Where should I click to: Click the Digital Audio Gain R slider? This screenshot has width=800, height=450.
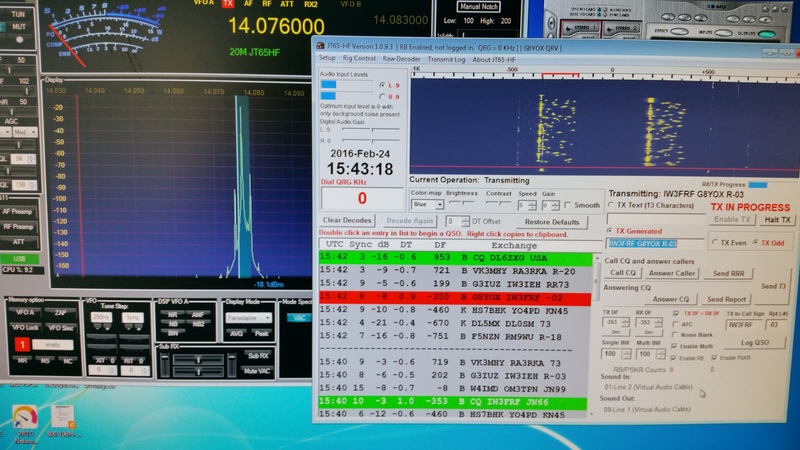(370, 140)
